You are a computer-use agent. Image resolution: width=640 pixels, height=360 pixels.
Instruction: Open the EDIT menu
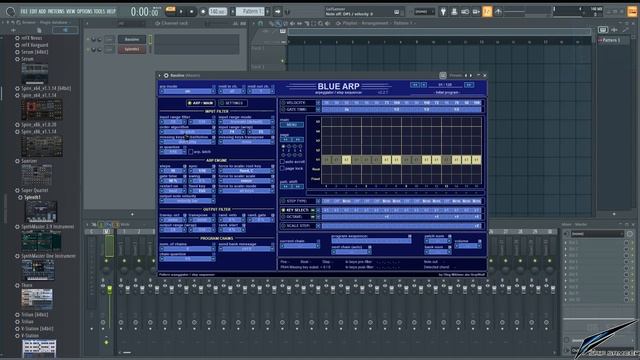33,11
